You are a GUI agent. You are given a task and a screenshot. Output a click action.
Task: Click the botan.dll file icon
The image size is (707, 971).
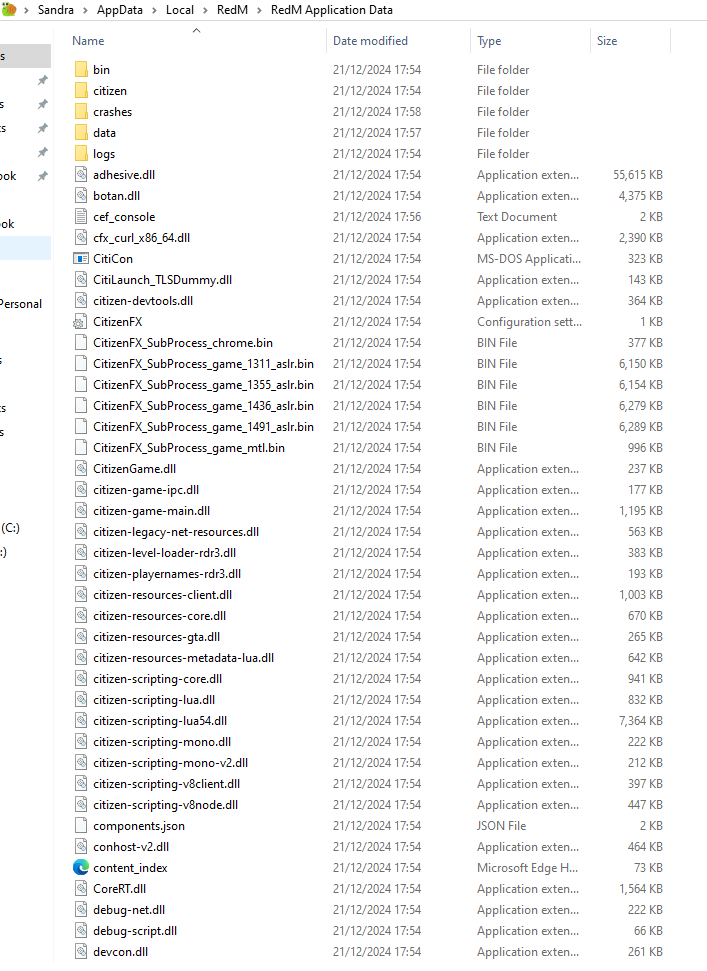click(81, 196)
